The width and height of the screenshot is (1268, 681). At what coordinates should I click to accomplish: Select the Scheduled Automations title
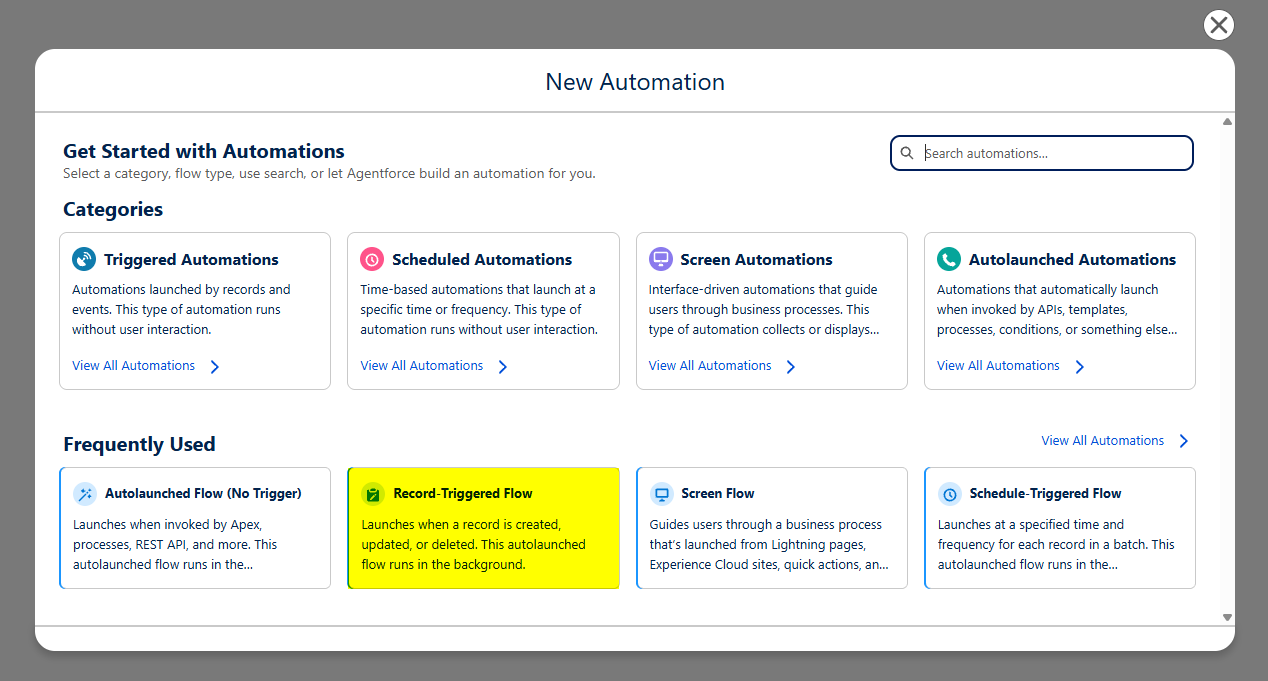482,259
